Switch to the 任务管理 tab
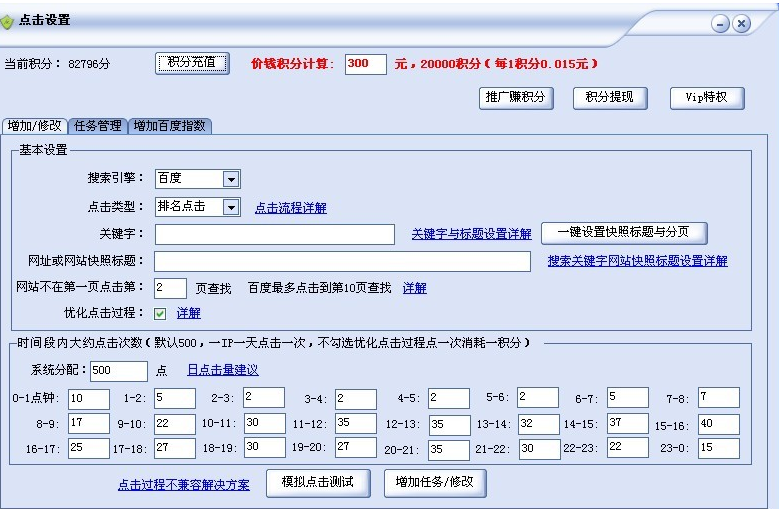 pyautogui.click(x=98, y=126)
